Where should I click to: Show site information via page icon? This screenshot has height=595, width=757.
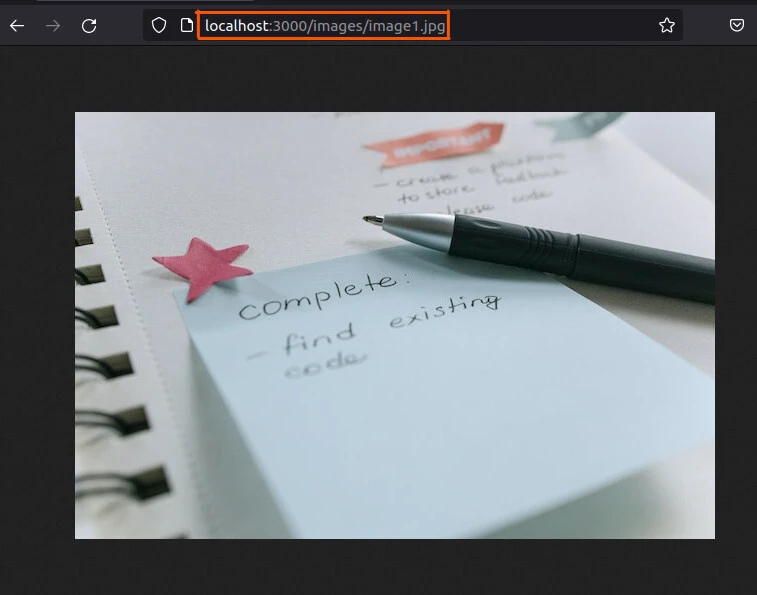coord(186,26)
